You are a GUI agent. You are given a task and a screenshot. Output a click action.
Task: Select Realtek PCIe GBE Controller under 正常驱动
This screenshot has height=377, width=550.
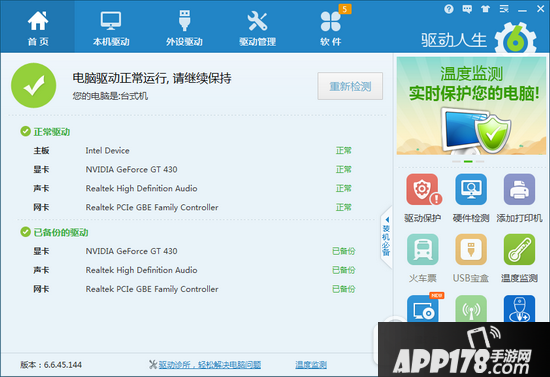(194, 207)
